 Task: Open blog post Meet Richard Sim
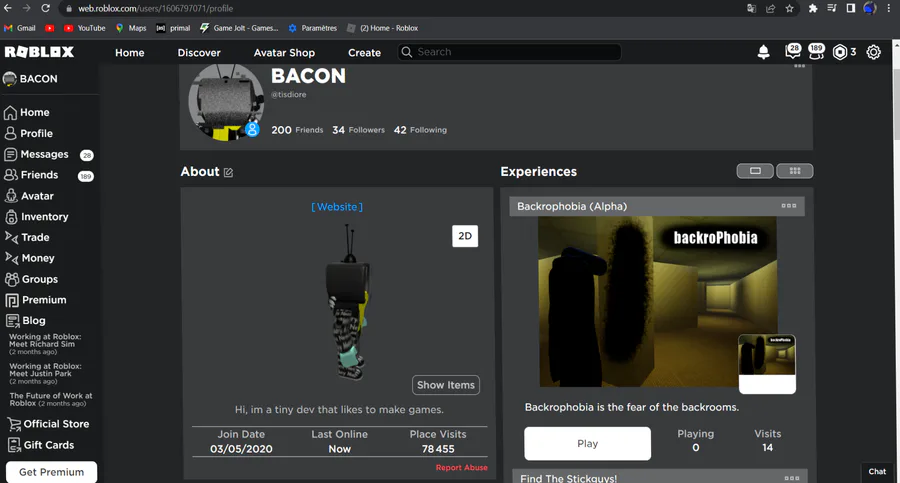tap(45, 344)
